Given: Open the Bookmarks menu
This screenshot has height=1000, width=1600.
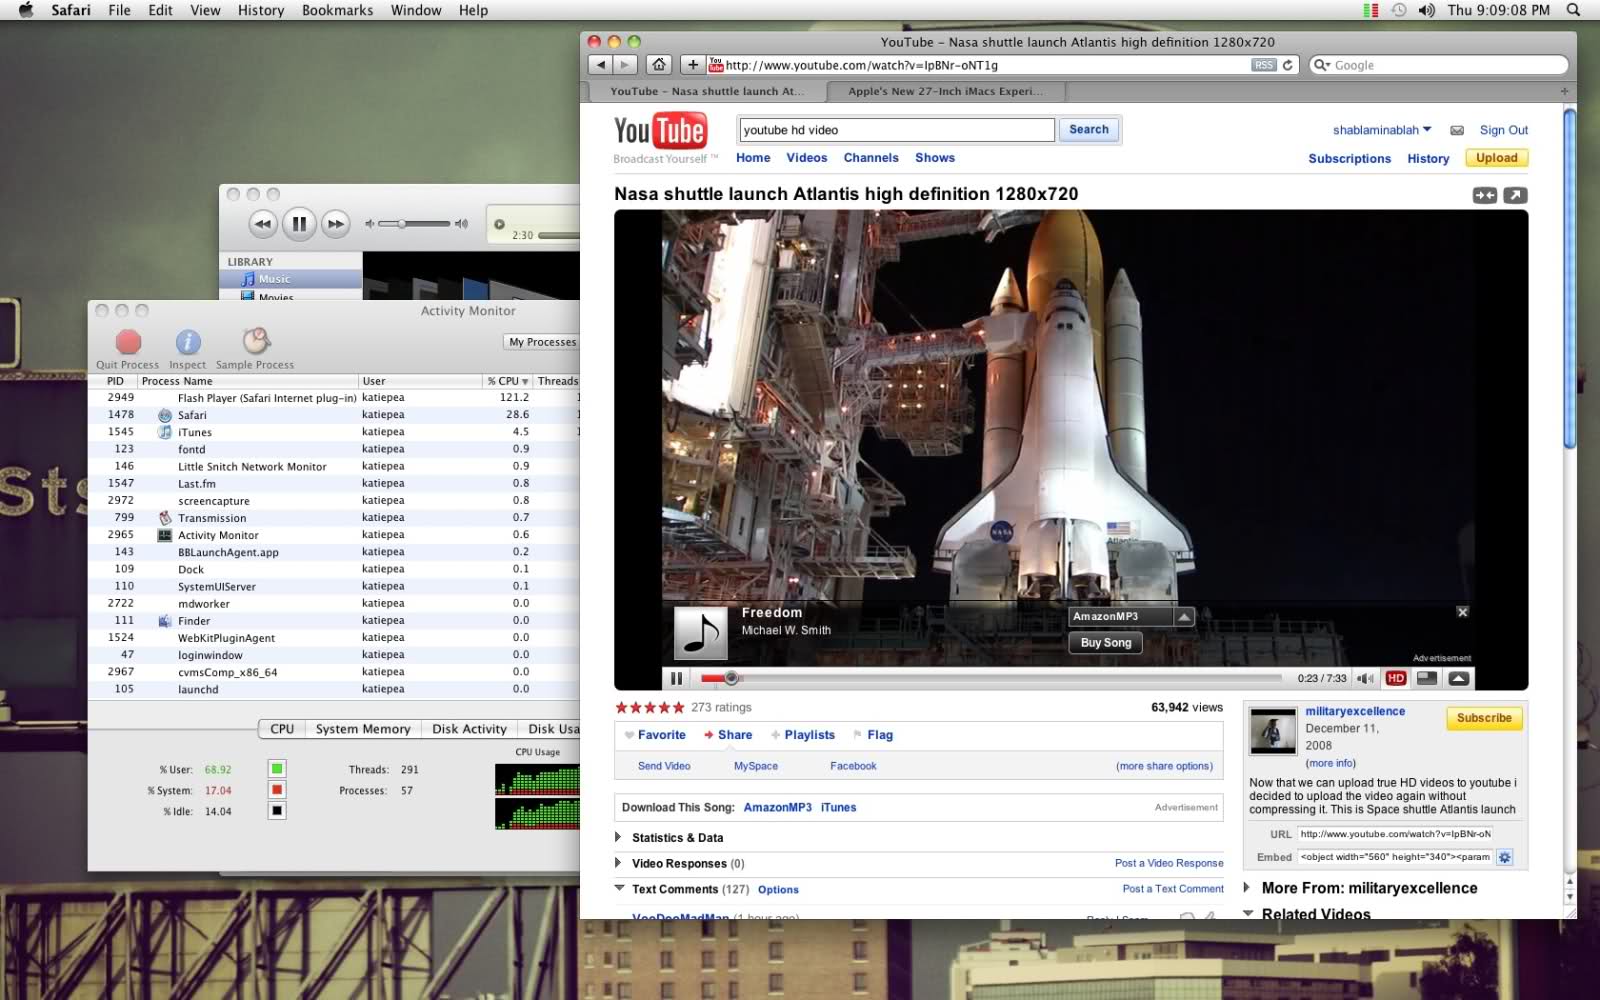Looking at the screenshot, I should pos(337,10).
